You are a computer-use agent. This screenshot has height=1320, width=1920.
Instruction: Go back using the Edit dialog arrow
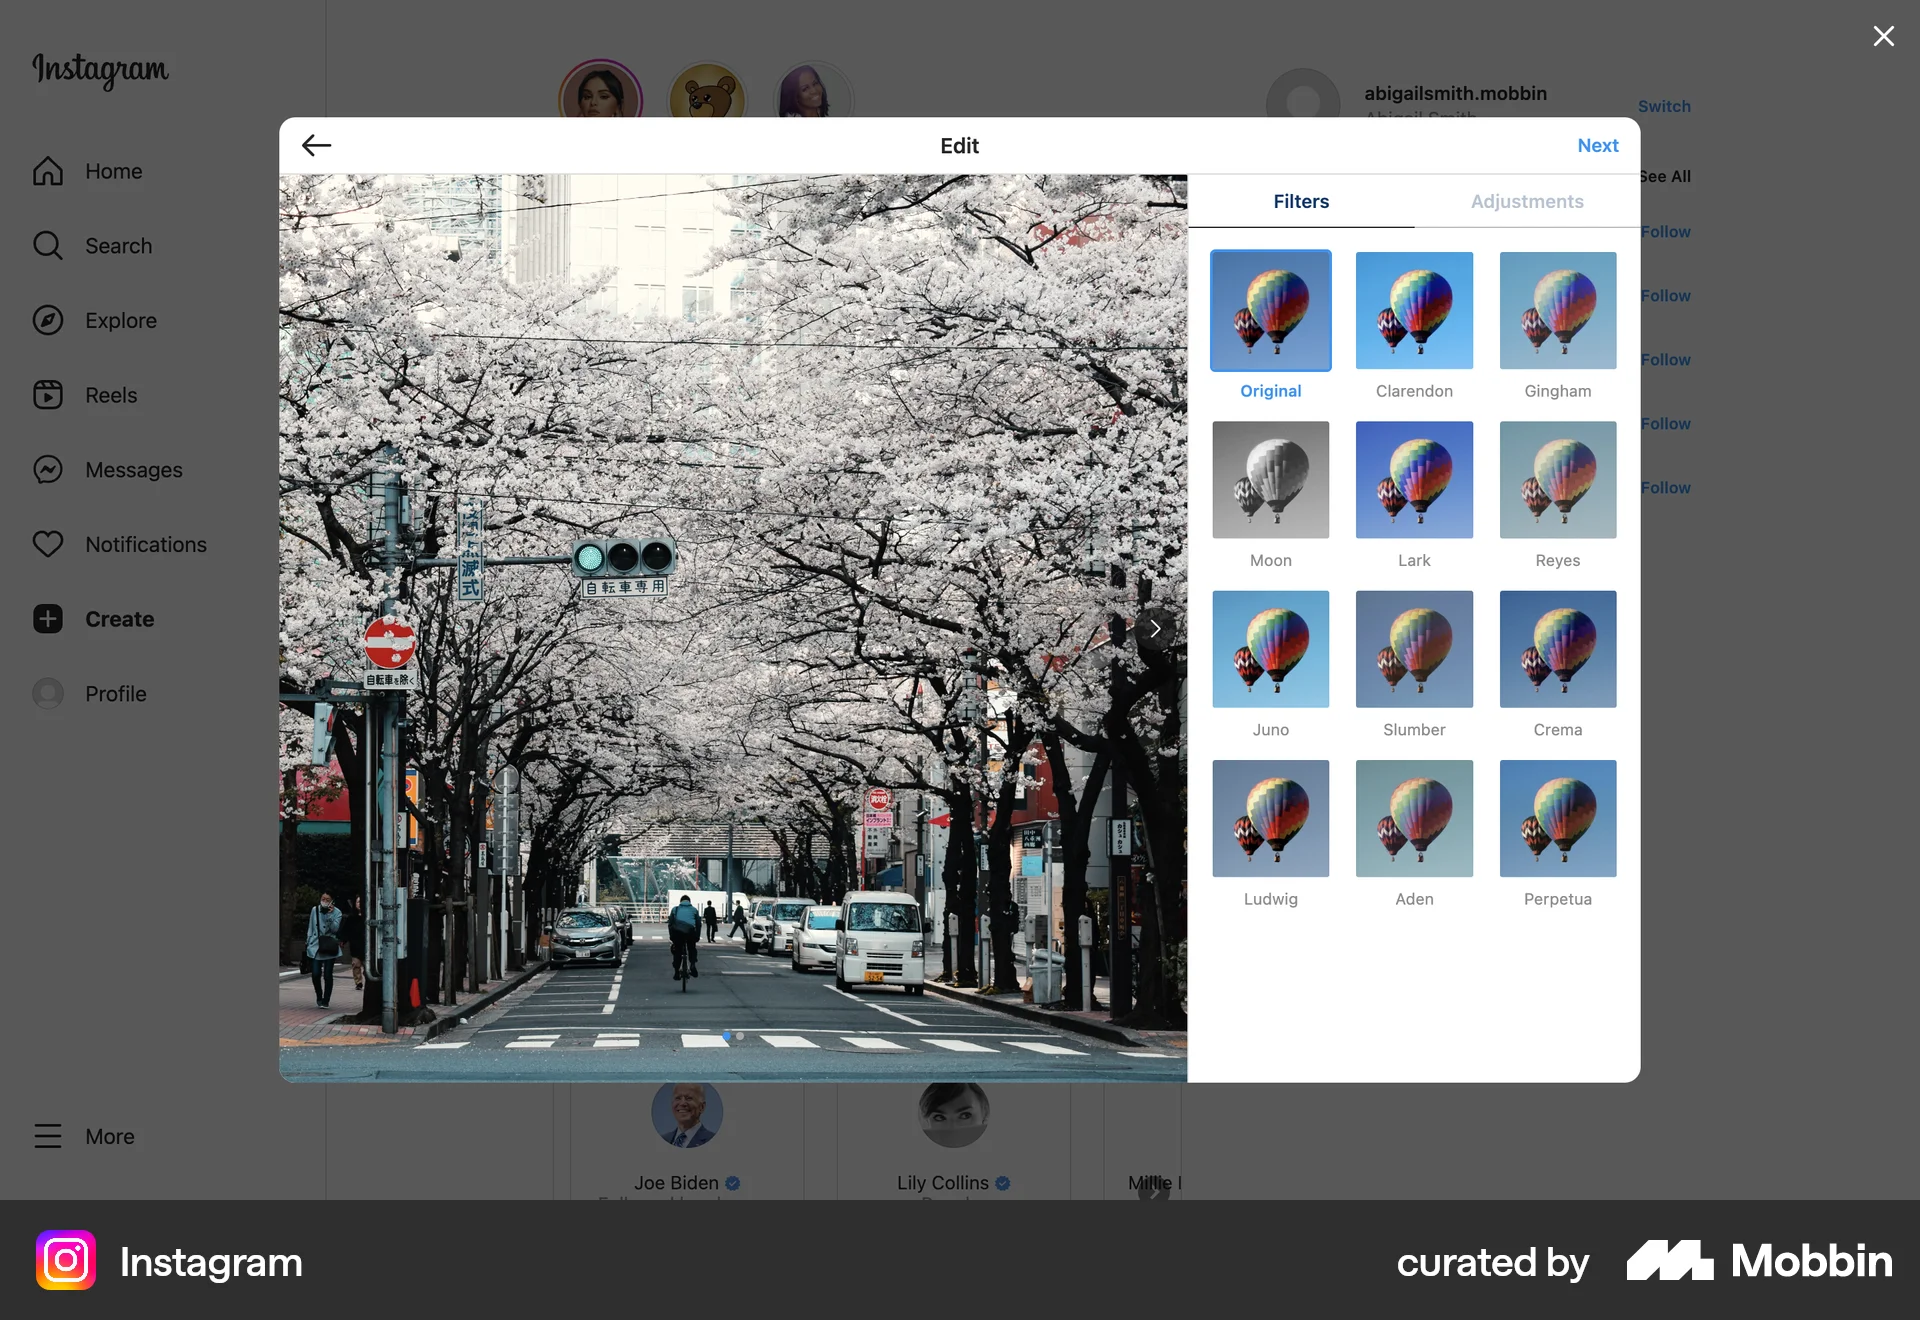(x=316, y=145)
